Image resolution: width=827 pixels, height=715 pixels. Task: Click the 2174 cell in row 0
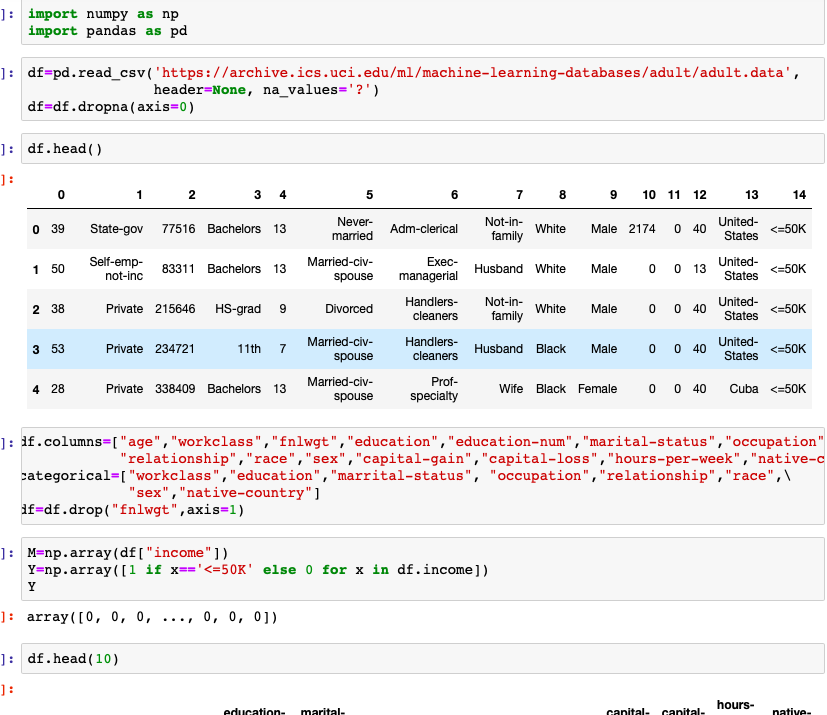coord(642,229)
